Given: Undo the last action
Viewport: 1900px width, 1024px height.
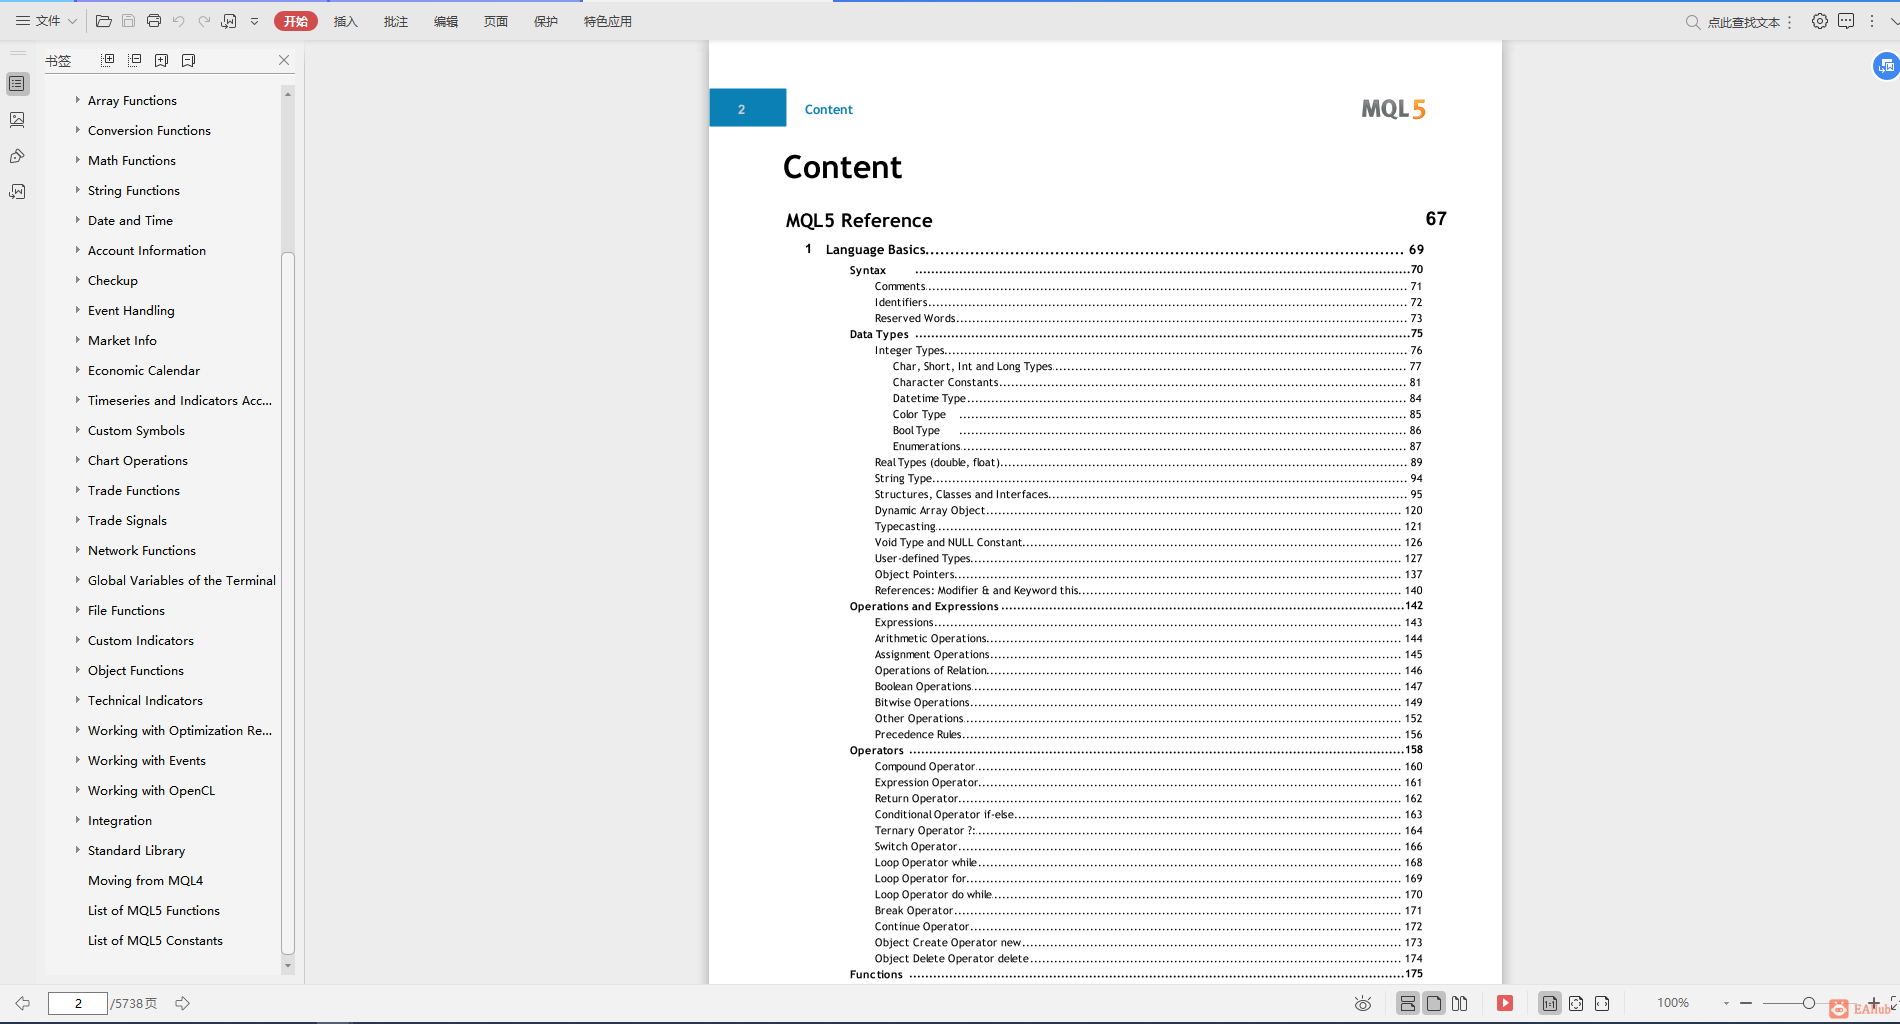Looking at the screenshot, I should click(178, 21).
